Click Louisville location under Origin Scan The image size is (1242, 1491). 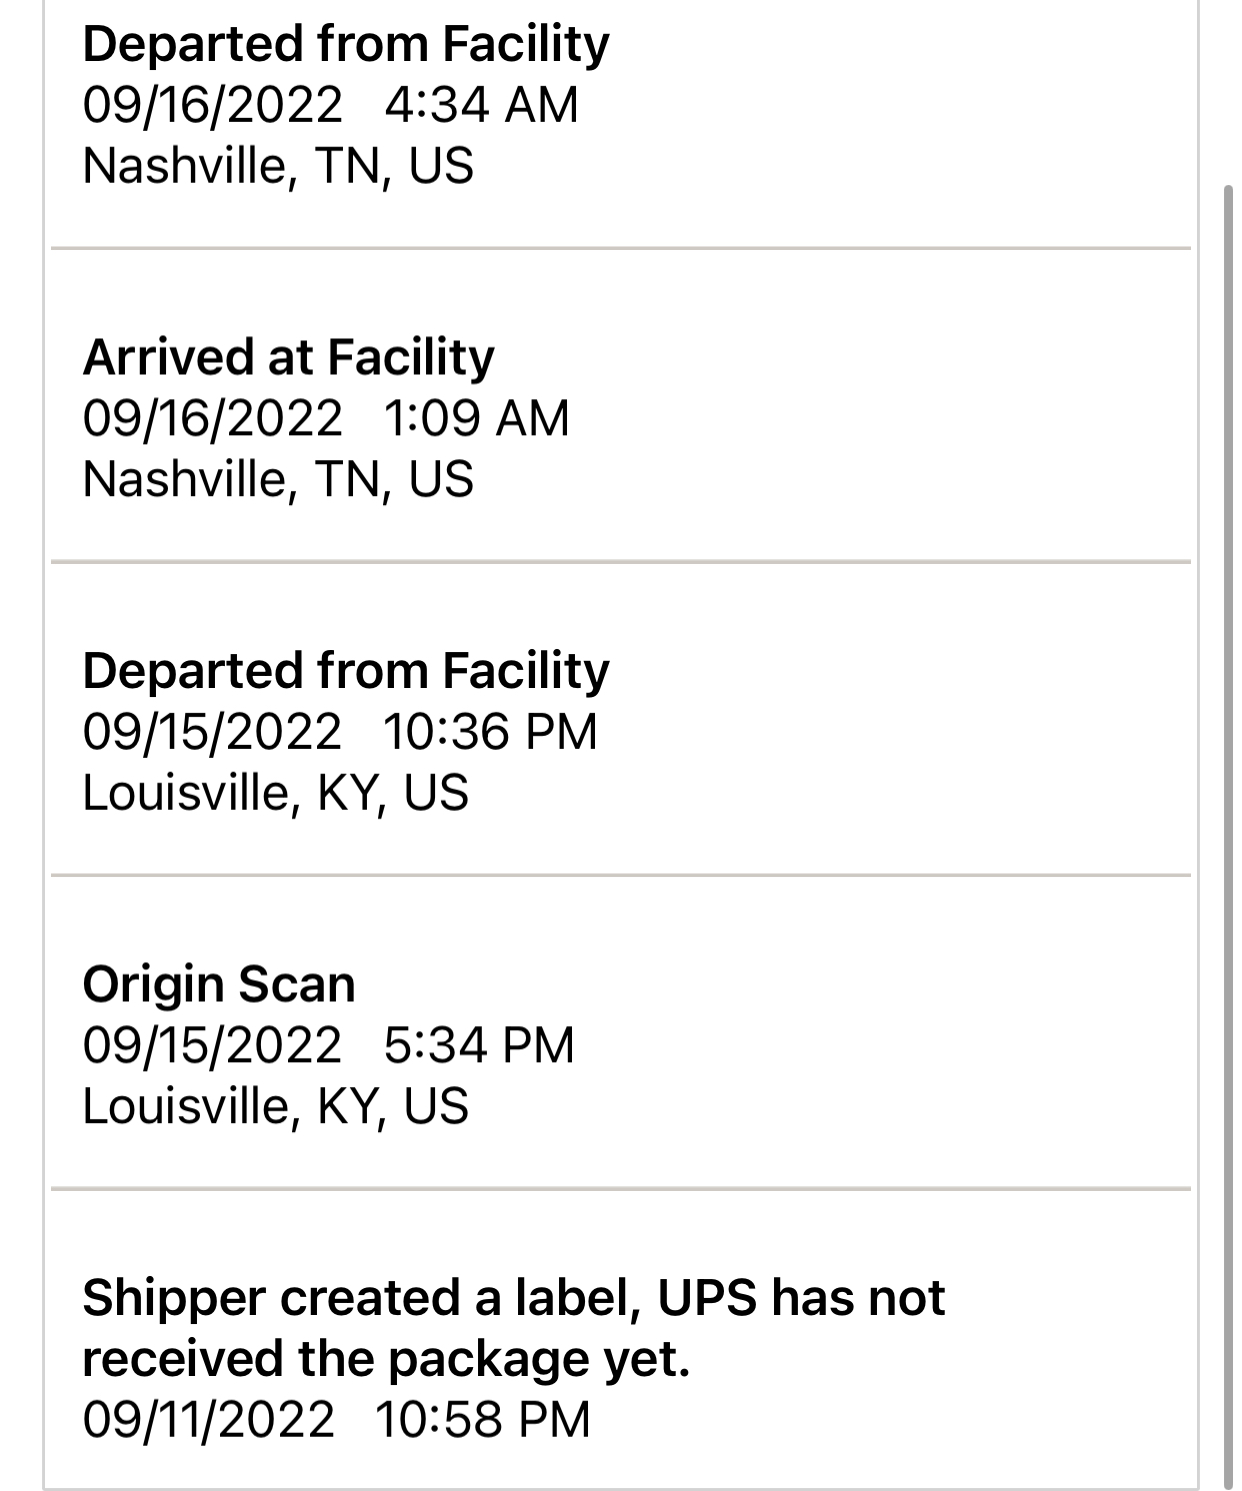[275, 1106]
